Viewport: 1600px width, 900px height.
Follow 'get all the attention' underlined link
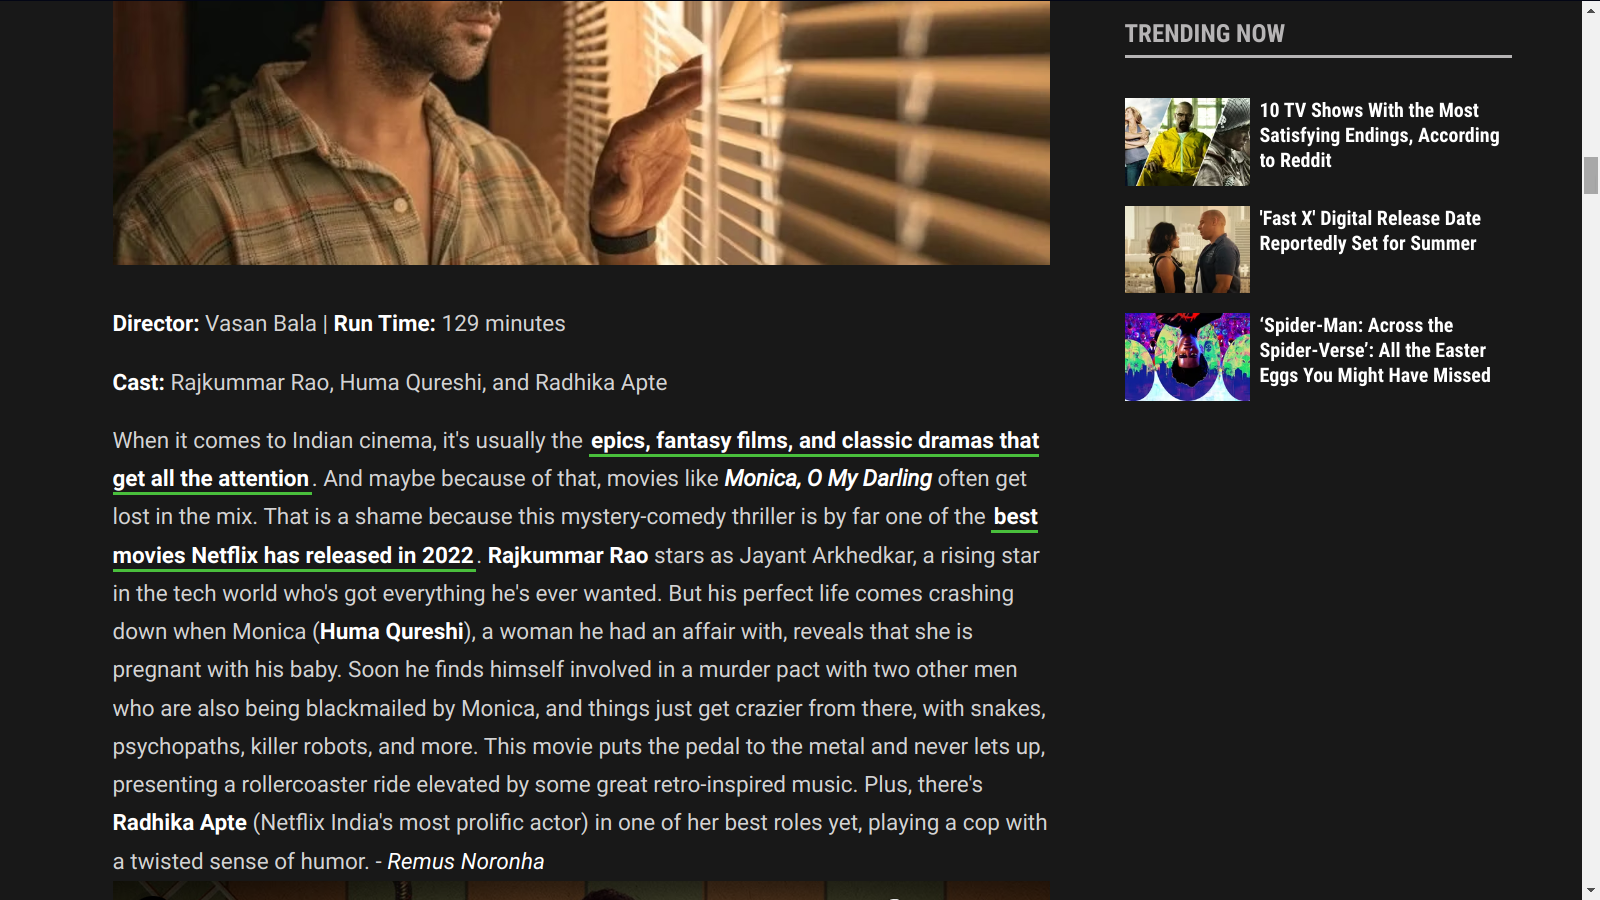click(x=211, y=479)
